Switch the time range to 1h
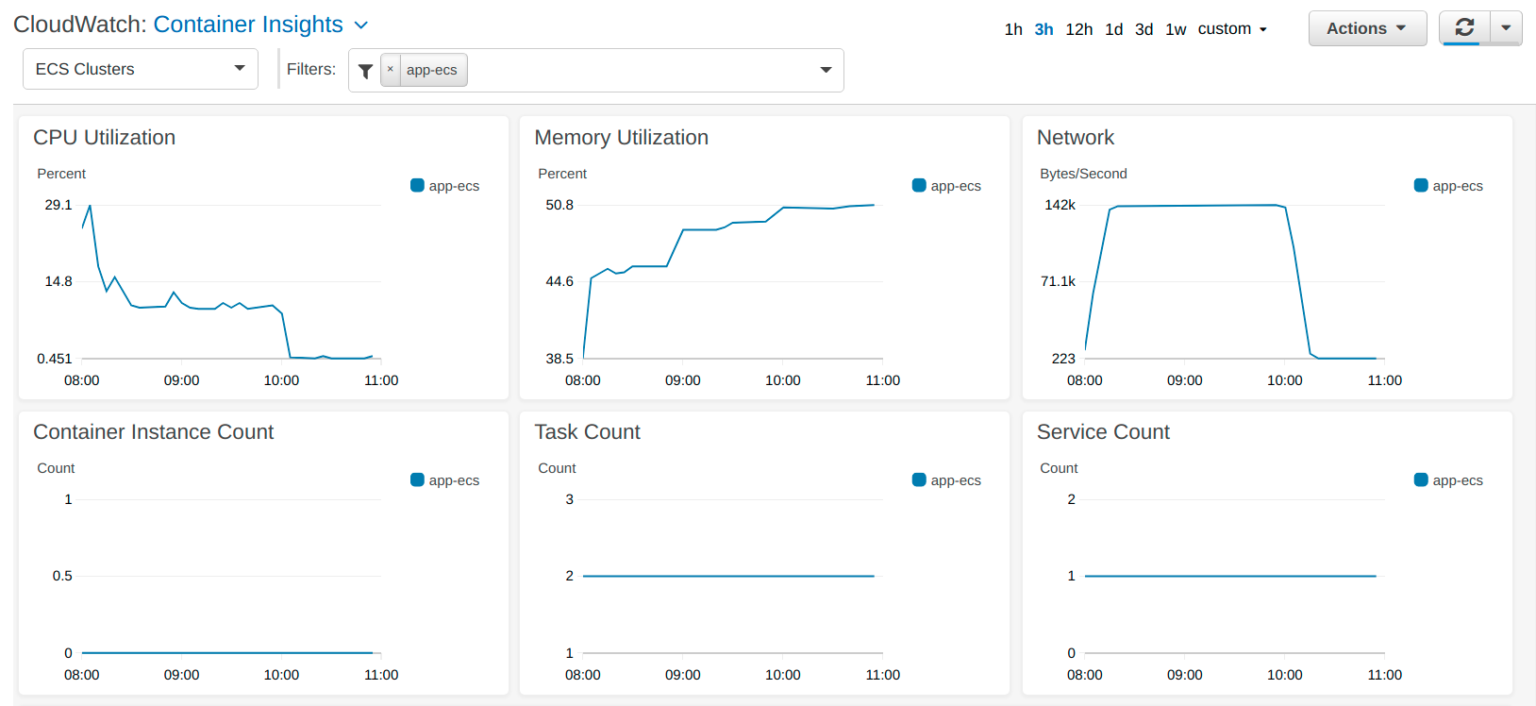The width and height of the screenshot is (1536, 706). 1013,29
